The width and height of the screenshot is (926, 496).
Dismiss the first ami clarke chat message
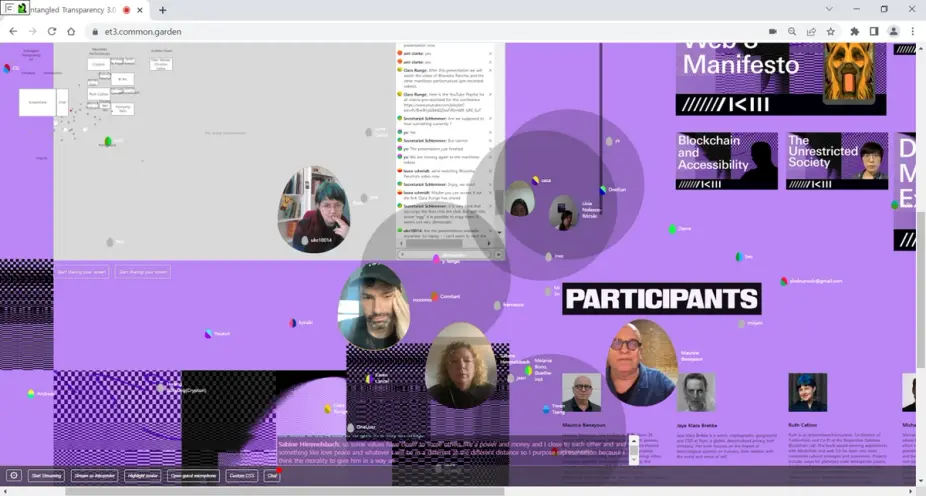click(490, 54)
